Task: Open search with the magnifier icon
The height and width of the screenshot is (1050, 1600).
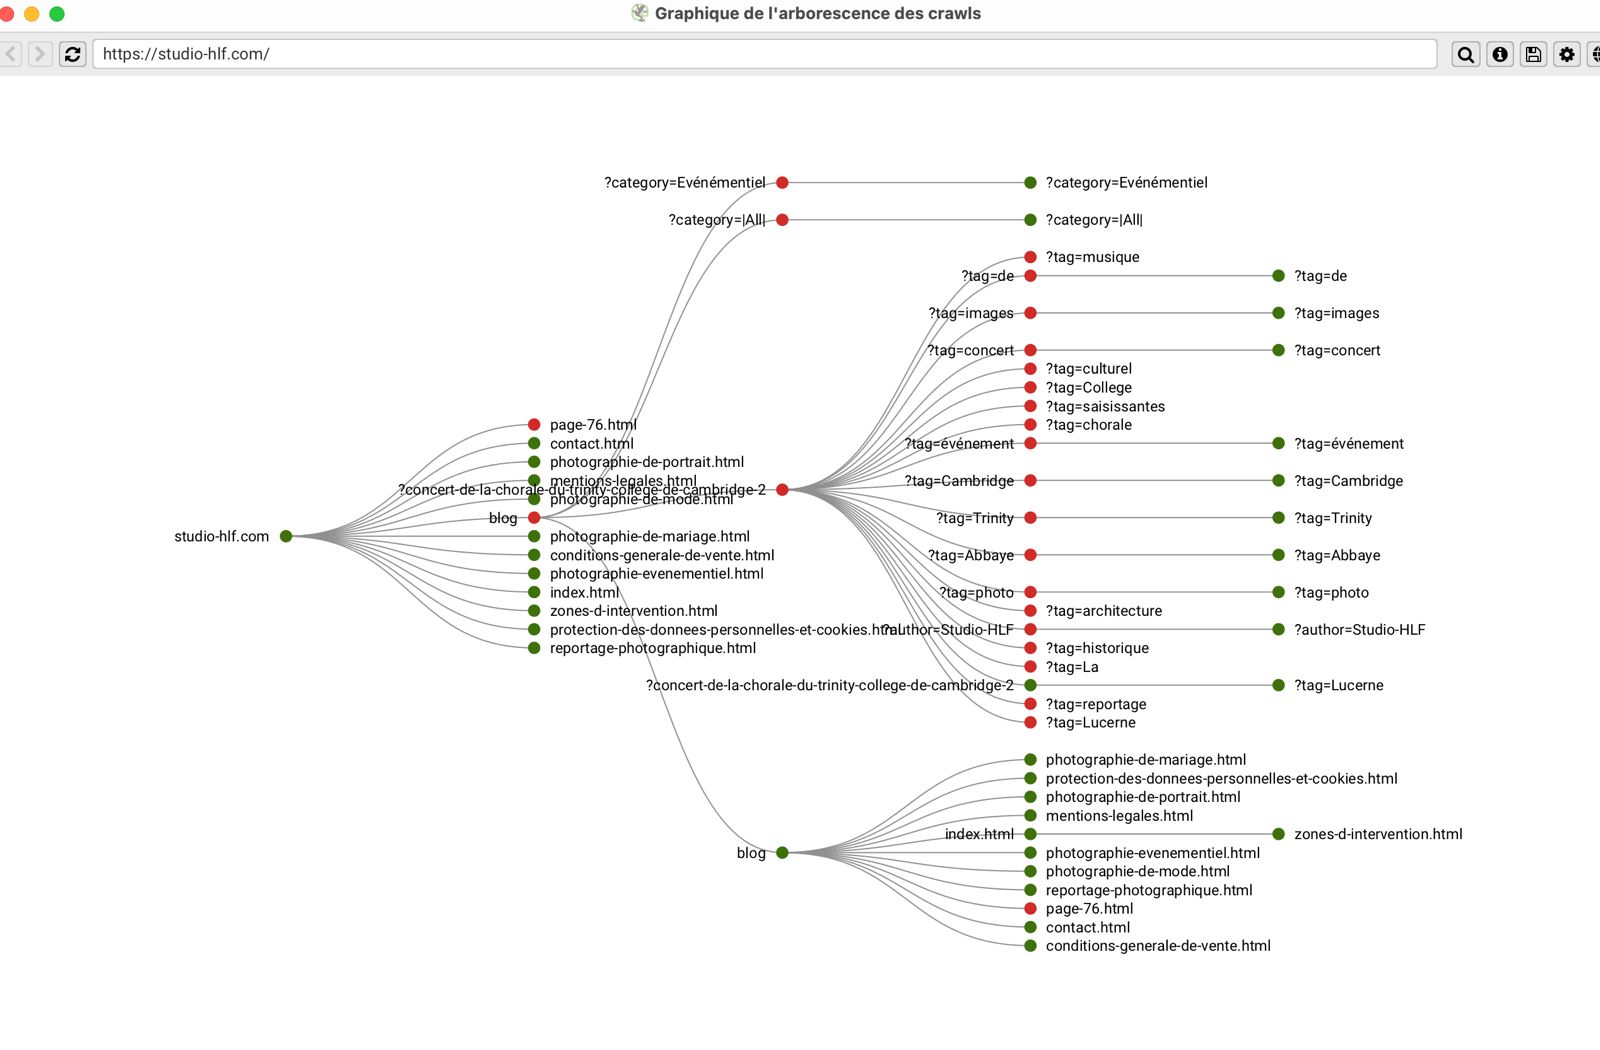Action: click(x=1466, y=54)
